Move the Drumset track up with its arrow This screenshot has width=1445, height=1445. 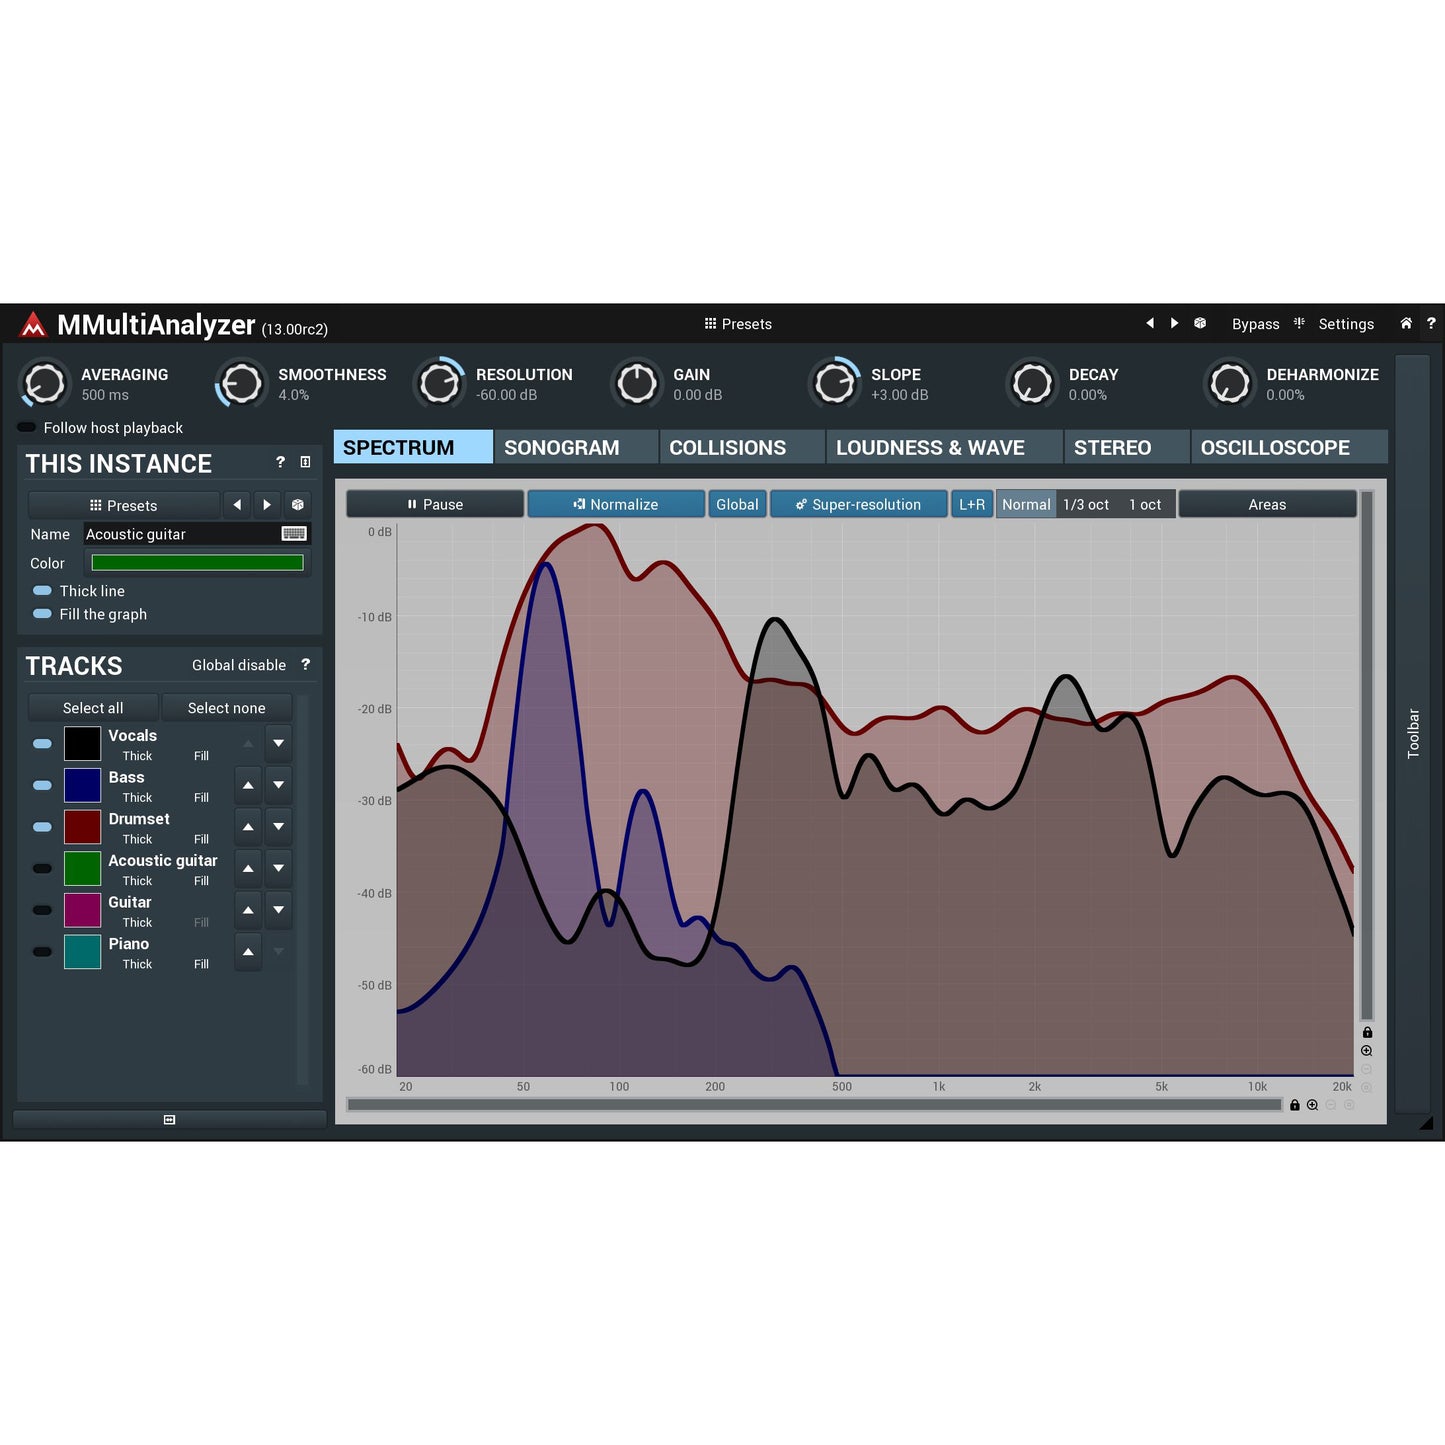247,826
